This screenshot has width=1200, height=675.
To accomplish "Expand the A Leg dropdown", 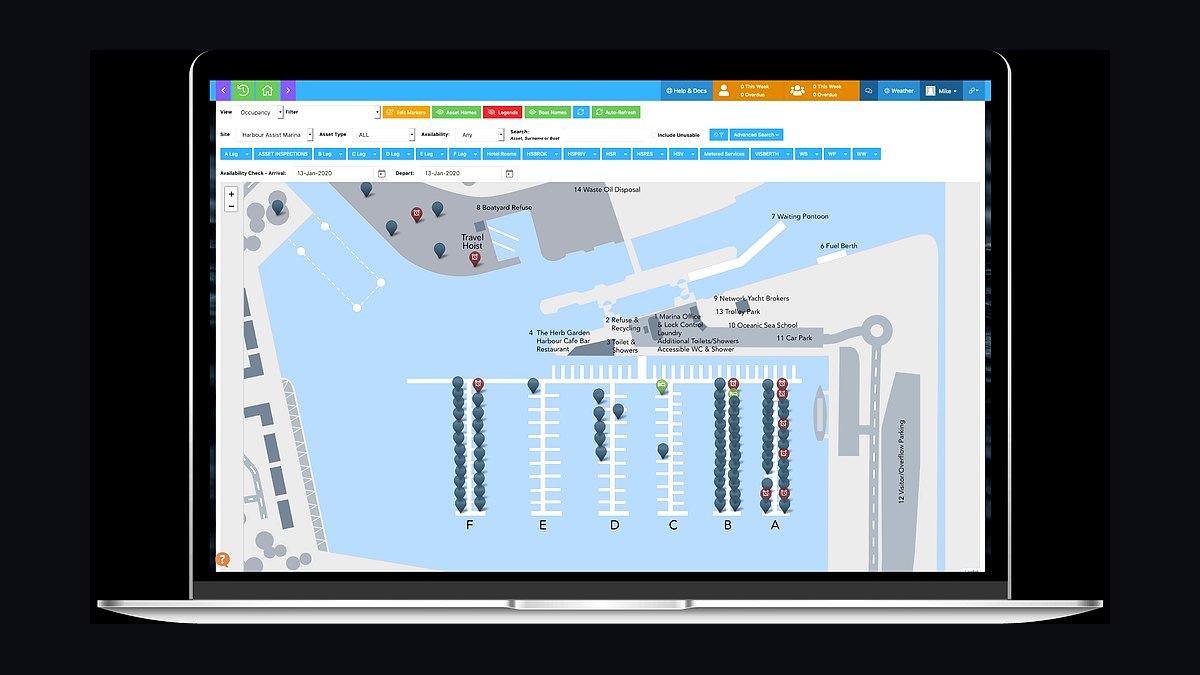I will point(236,154).
